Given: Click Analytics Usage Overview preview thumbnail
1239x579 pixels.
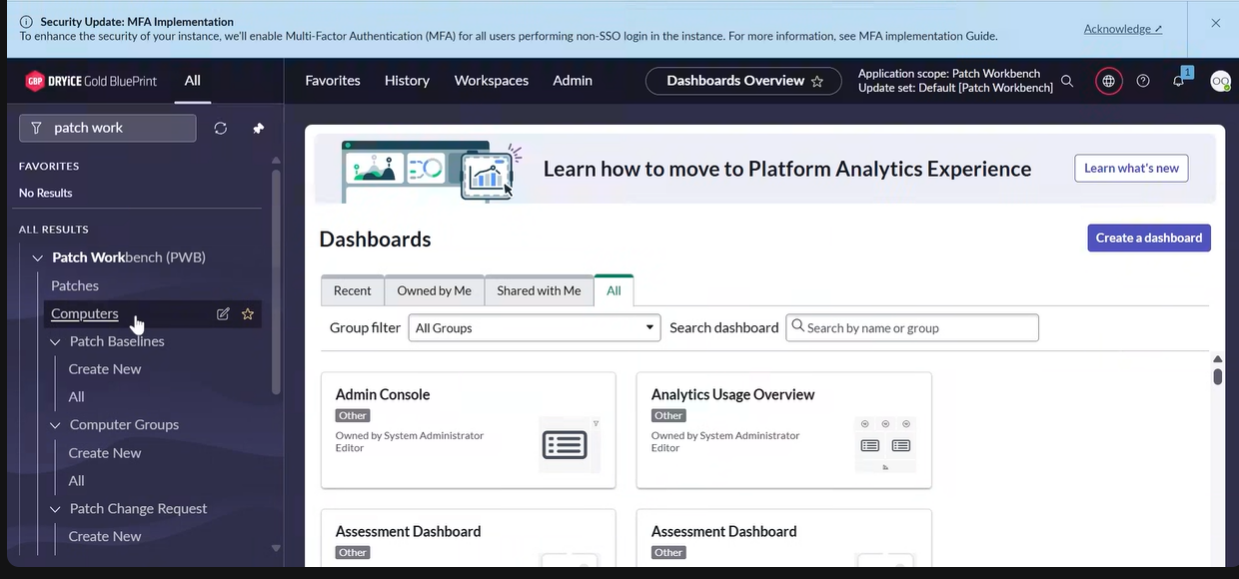Looking at the screenshot, I should pos(885,444).
